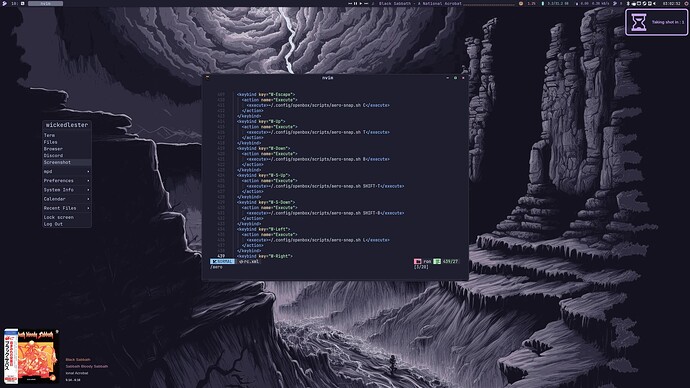Click the keybind key="W-S-Down" line

[265, 202]
